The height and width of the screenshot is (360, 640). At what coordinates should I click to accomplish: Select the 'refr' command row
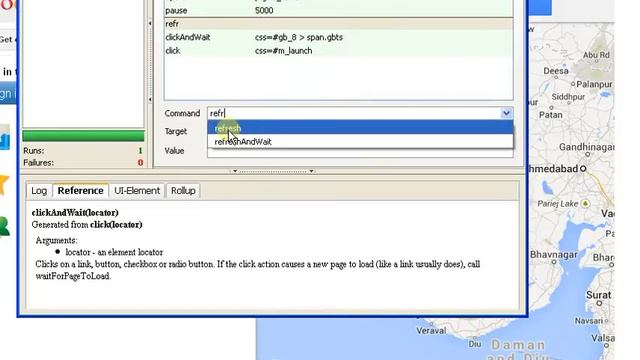338,24
